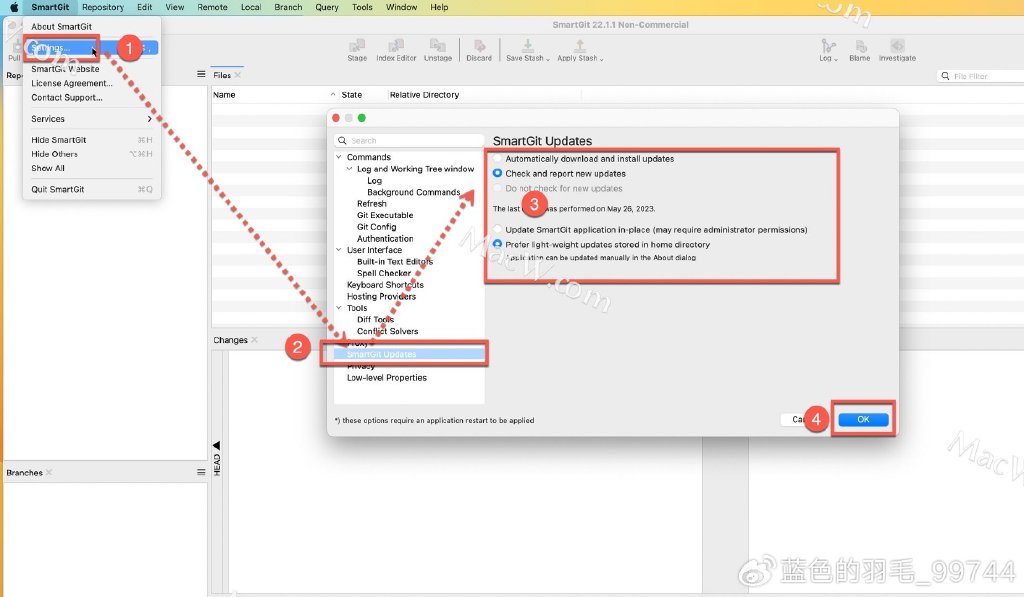The height and width of the screenshot is (597, 1024).
Task: Select Diff Tools in settings tree
Action: (x=376, y=319)
